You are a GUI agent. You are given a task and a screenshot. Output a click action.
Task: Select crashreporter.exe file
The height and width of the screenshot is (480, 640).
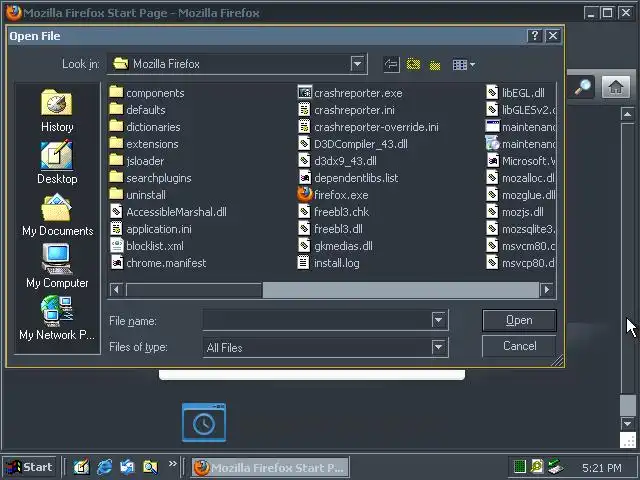point(350,93)
